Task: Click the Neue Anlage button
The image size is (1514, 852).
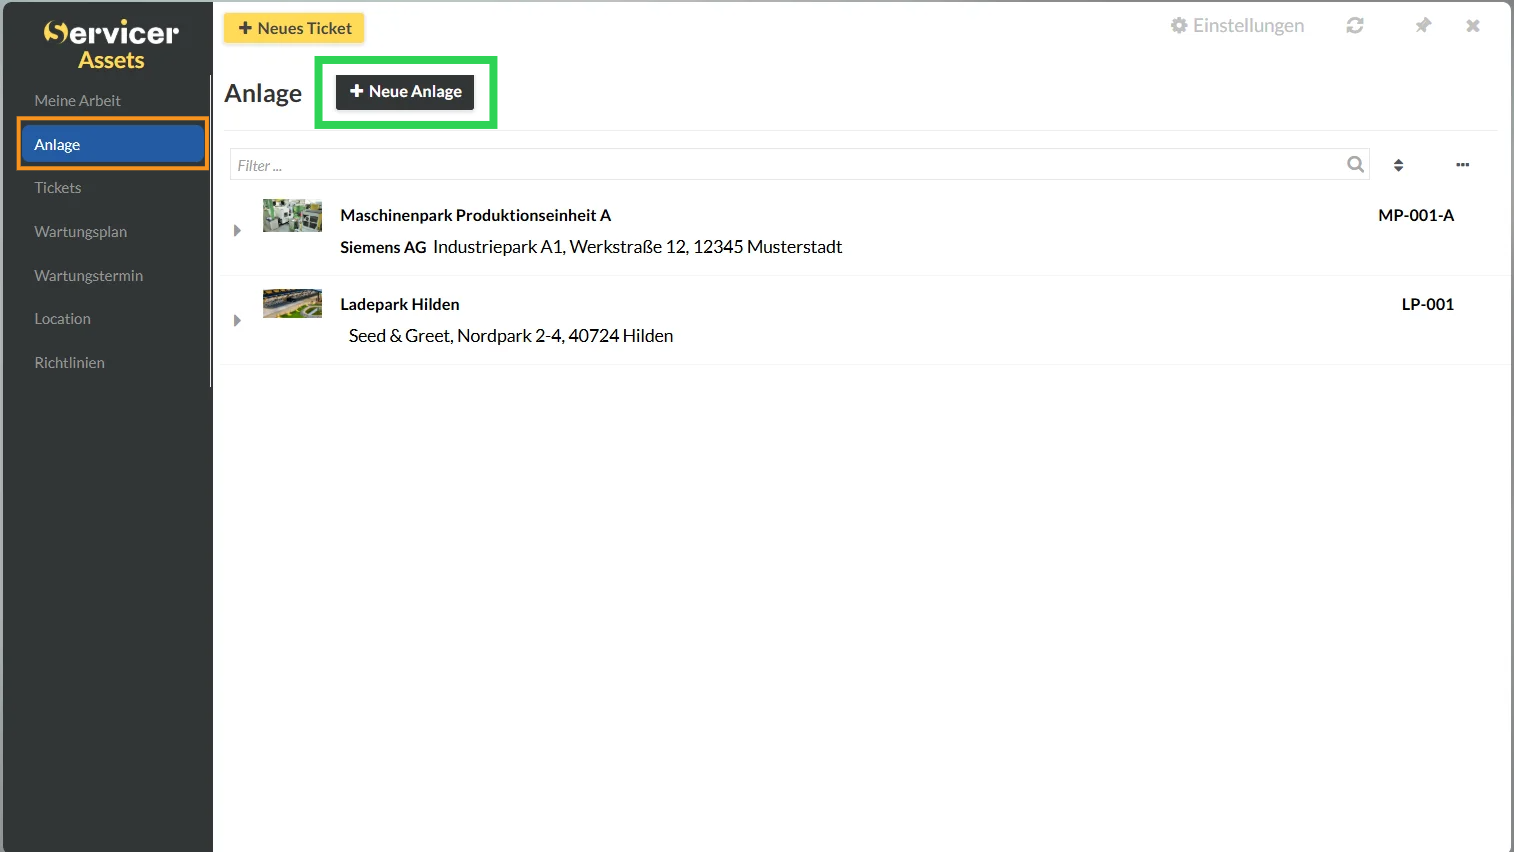Action: coord(405,92)
